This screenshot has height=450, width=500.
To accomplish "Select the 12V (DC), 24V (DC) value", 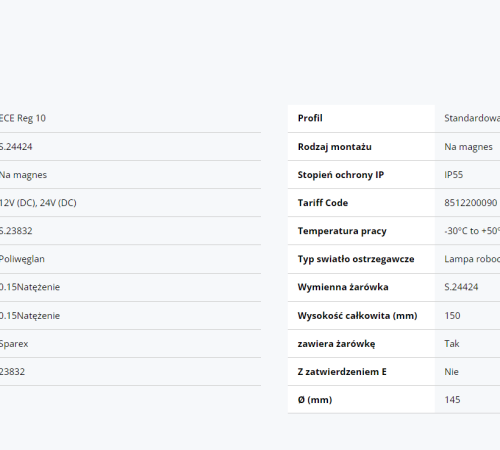I will tap(38, 203).
